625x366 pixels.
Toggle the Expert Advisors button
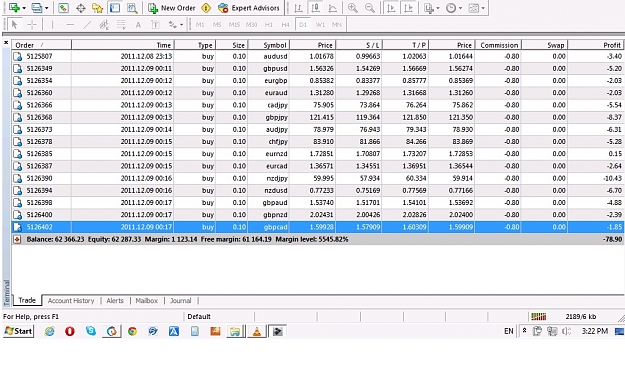tap(249, 8)
